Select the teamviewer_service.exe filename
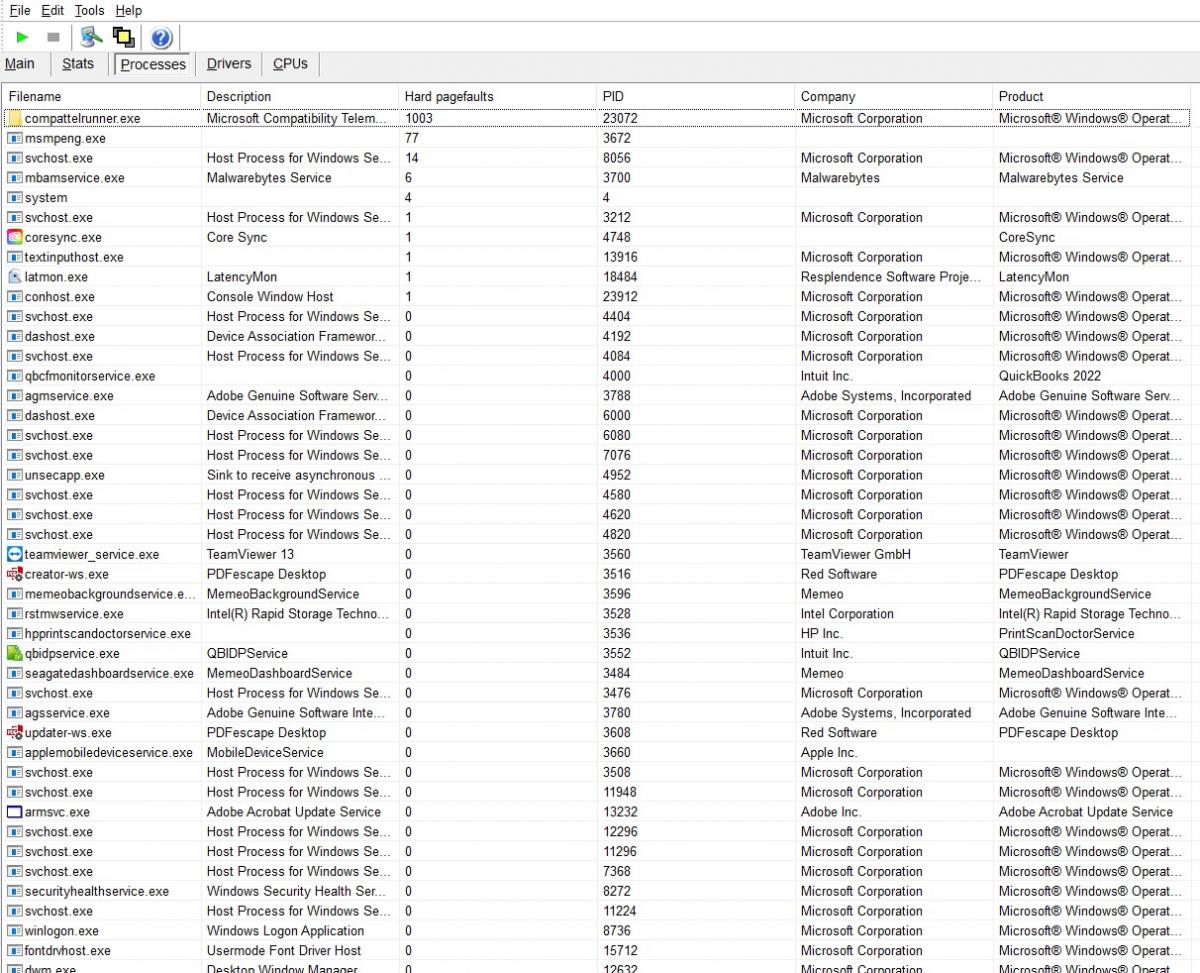This screenshot has width=1200, height=973. (92, 554)
